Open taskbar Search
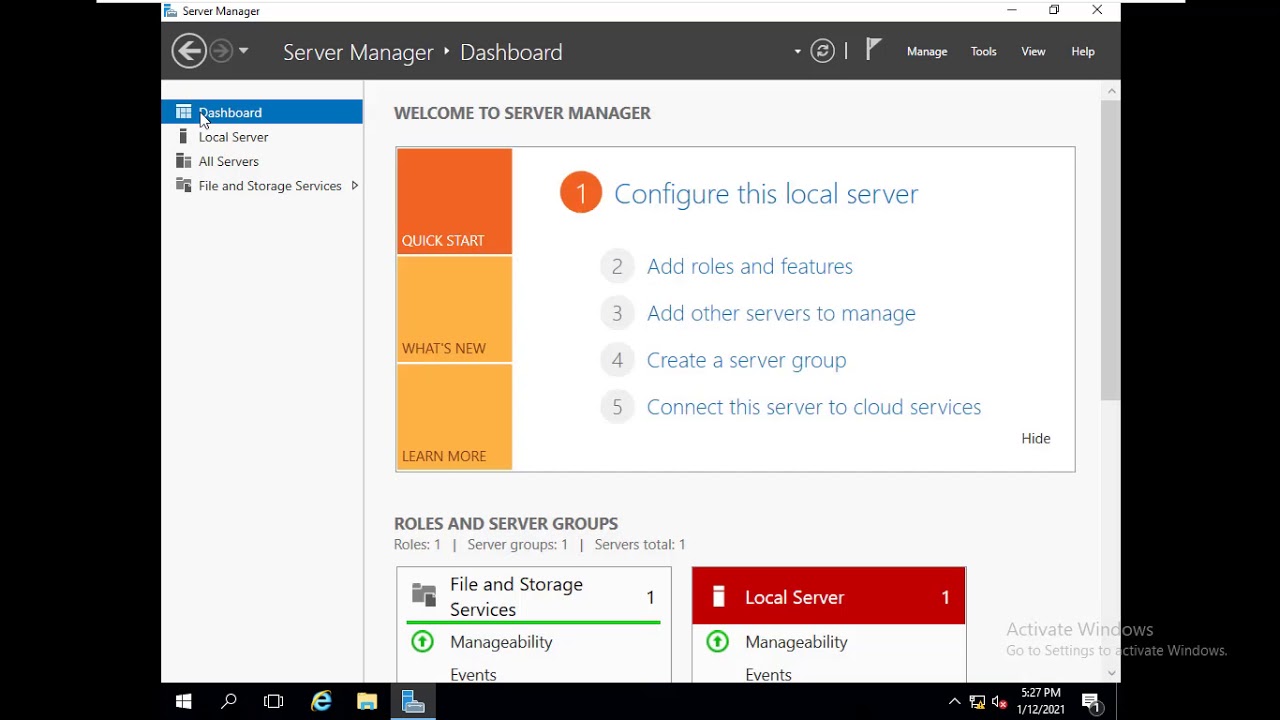 229,702
